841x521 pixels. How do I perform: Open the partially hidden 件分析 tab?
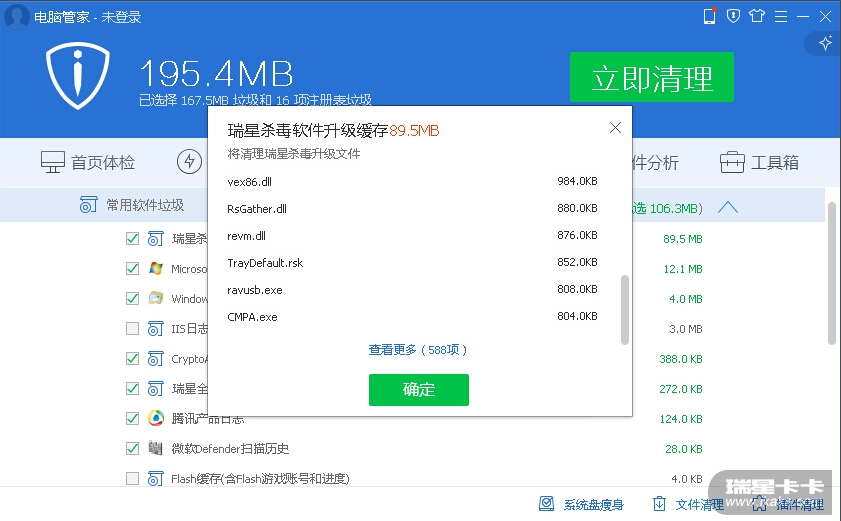pos(655,162)
